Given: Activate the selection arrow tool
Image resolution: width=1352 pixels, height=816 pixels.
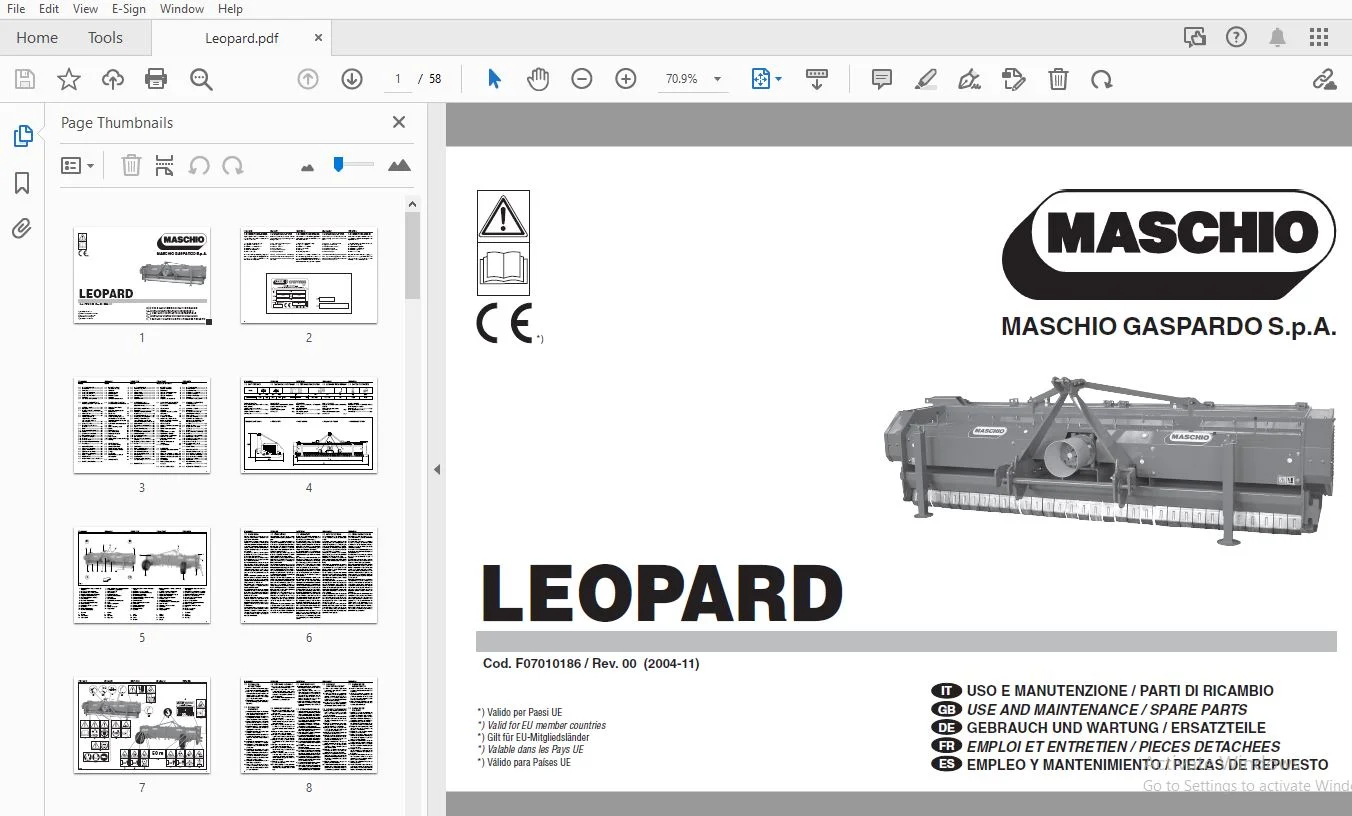Looking at the screenshot, I should (x=494, y=79).
